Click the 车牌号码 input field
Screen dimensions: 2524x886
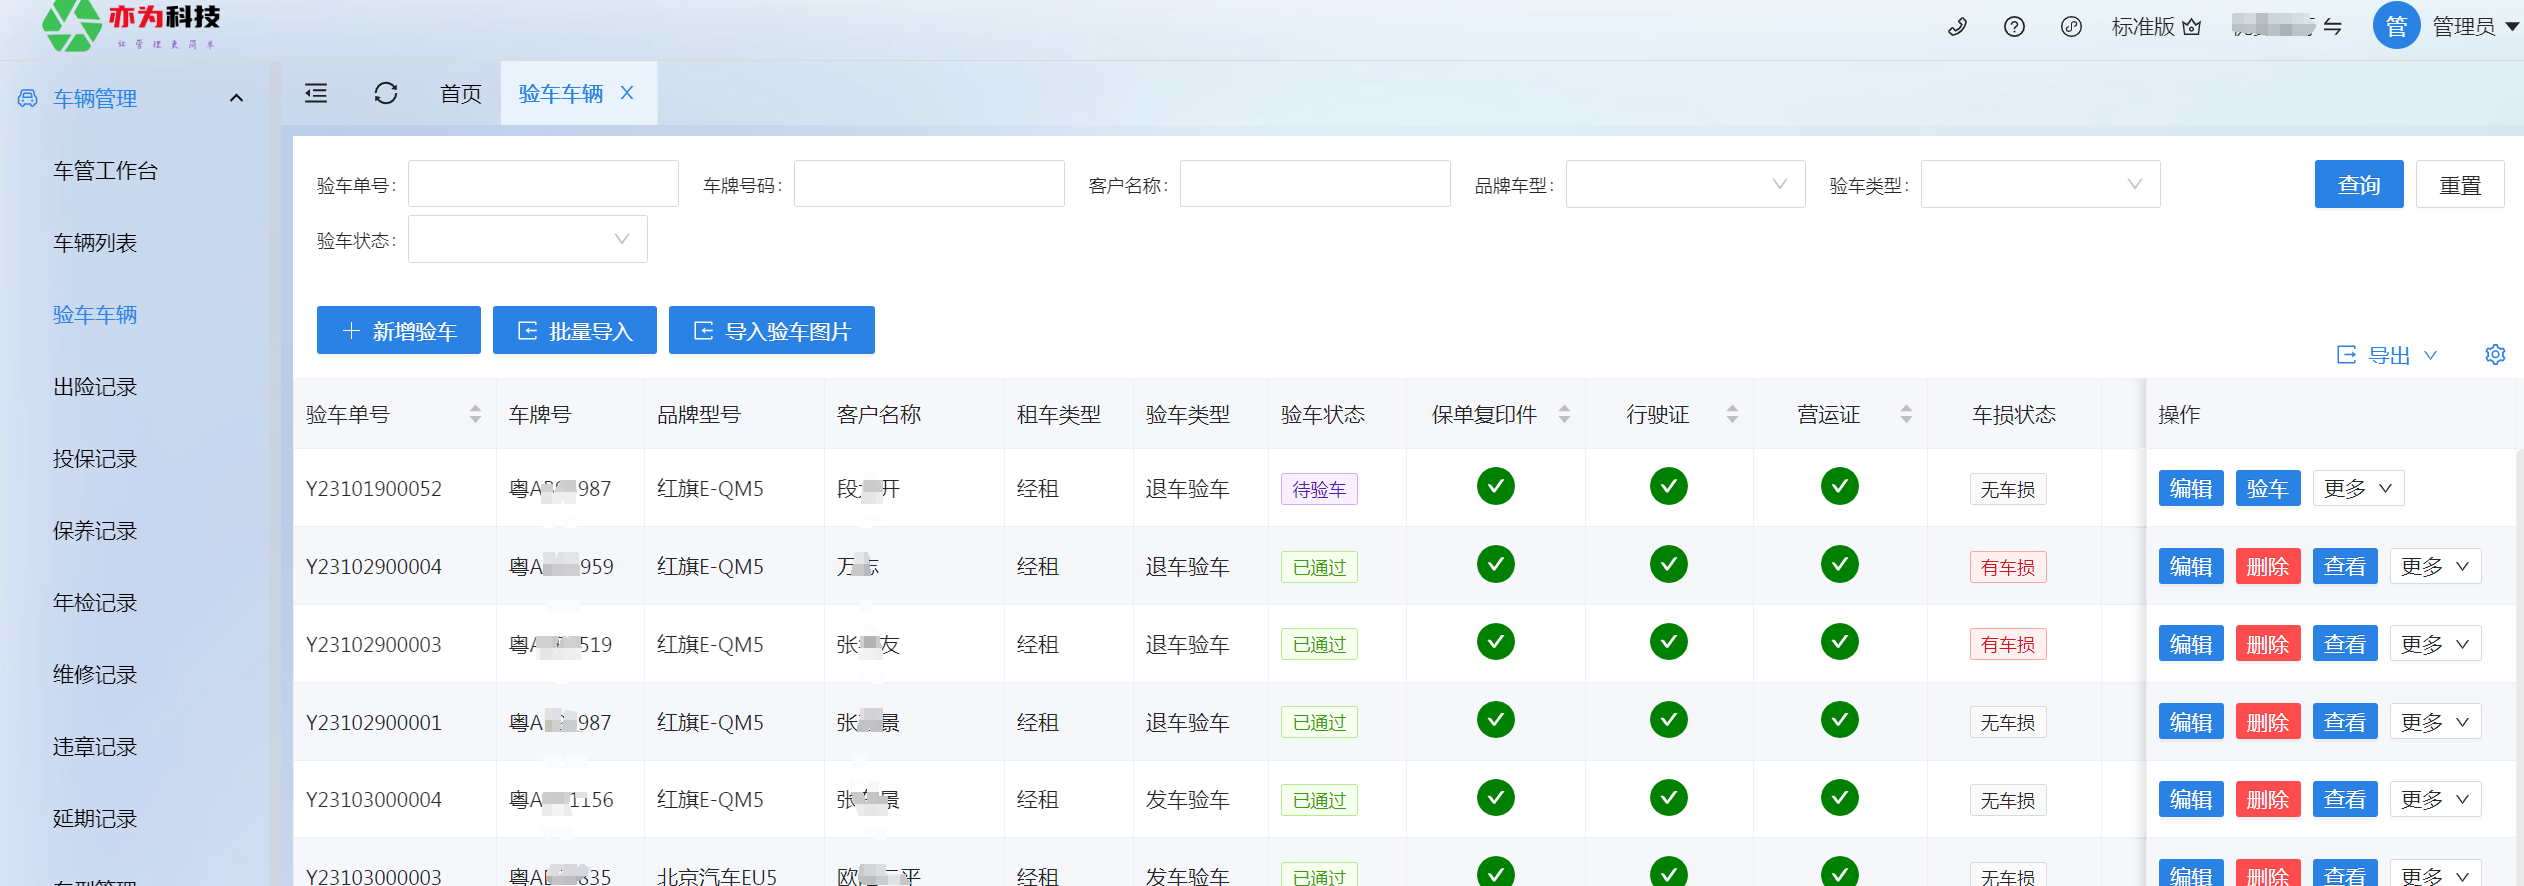[928, 184]
